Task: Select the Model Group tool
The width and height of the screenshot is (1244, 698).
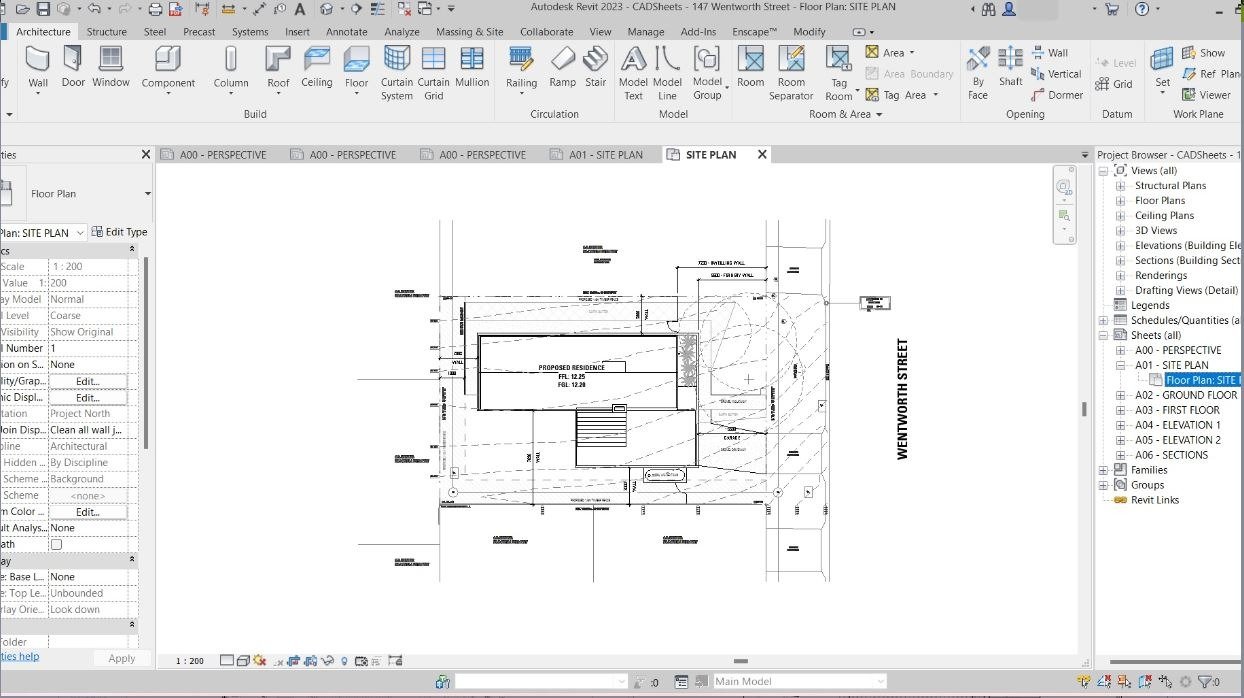Action: tap(707, 73)
